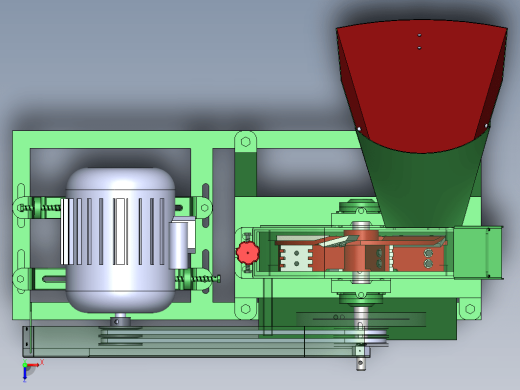This screenshot has height=390, width=520.
Task: Click the red star hand knob
Action: point(248,253)
